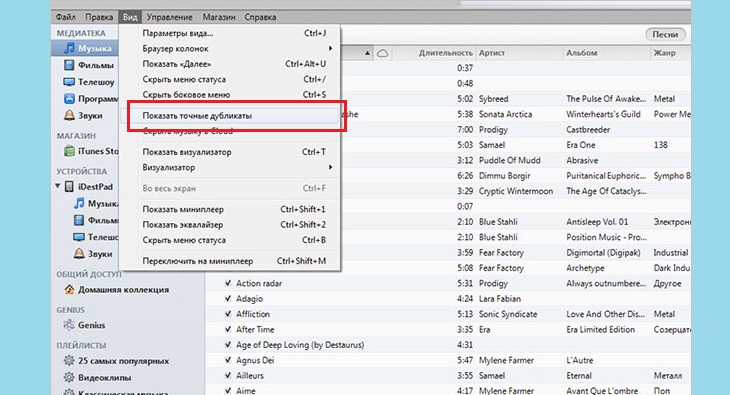Open the Домашняя коллекция house icon
The image size is (730, 395).
(69, 290)
